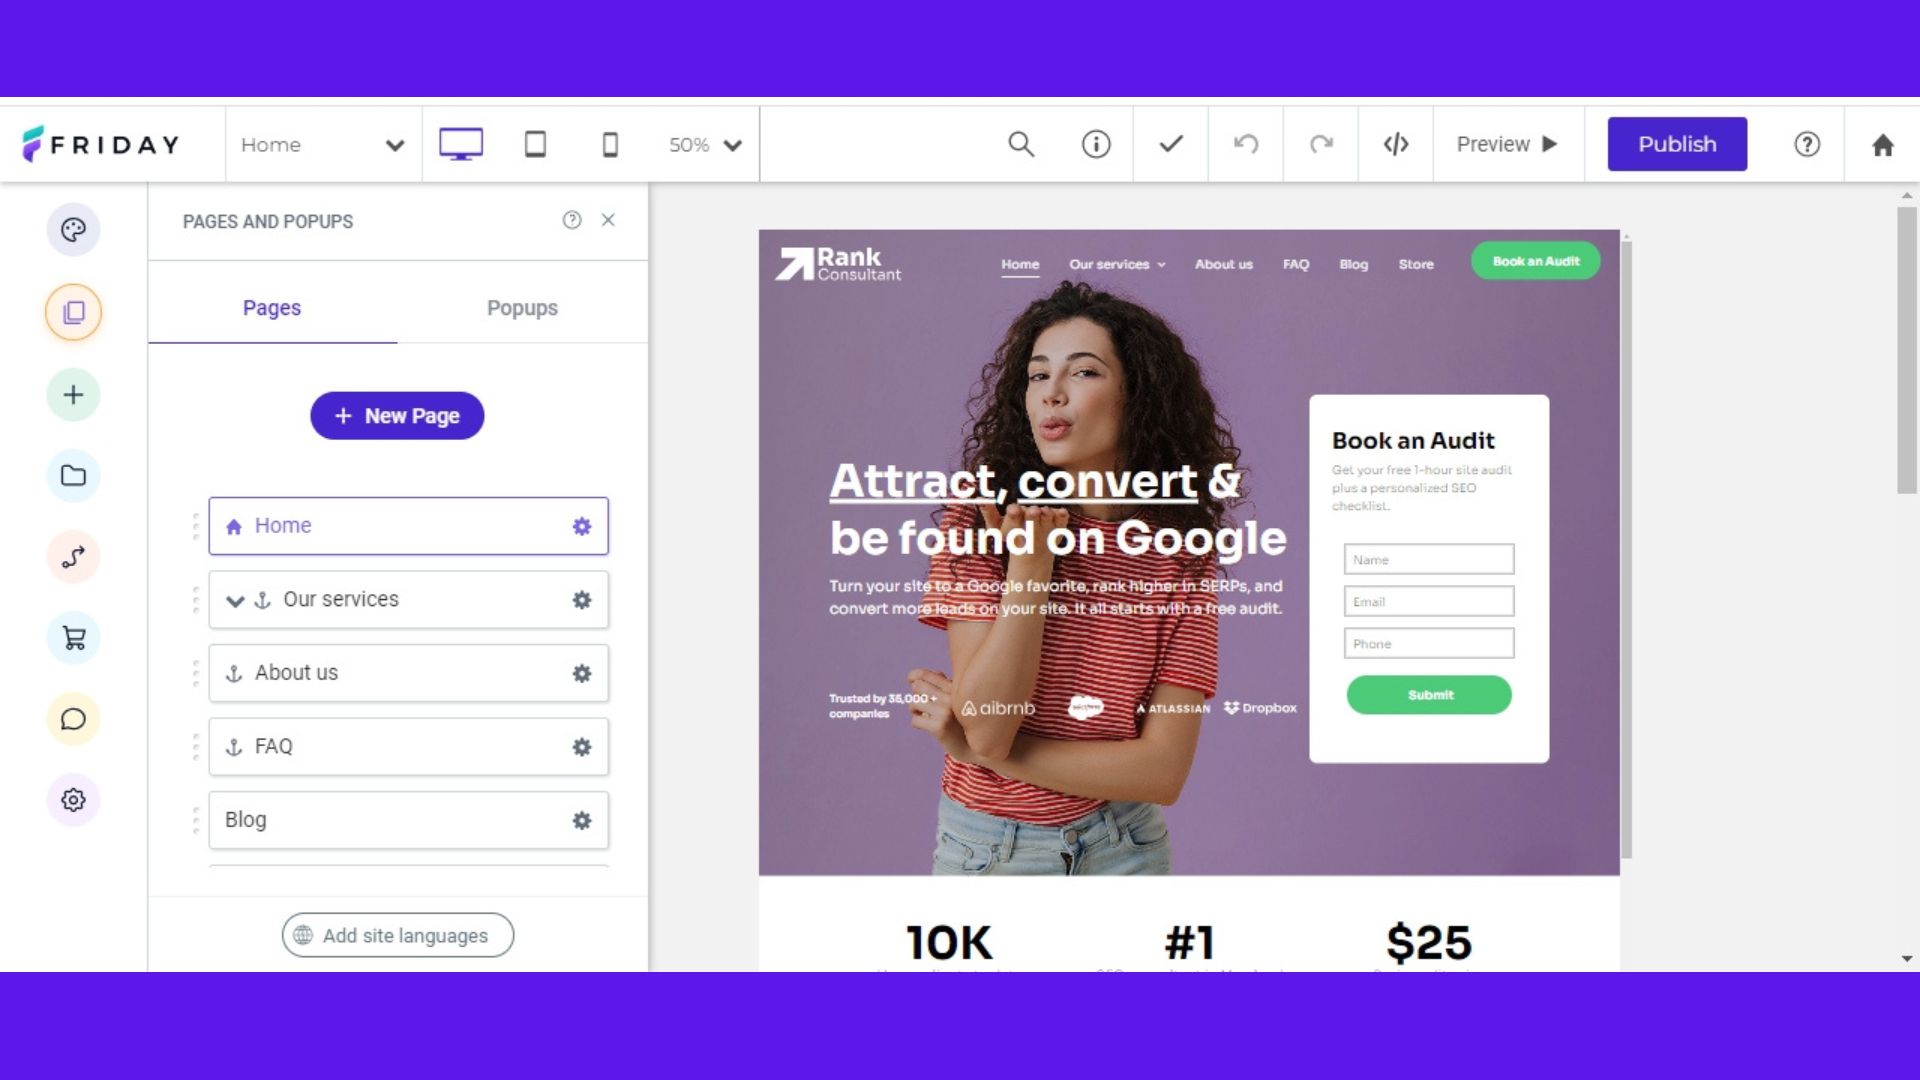
Task: Switch to the Pages tab
Action: click(x=272, y=307)
